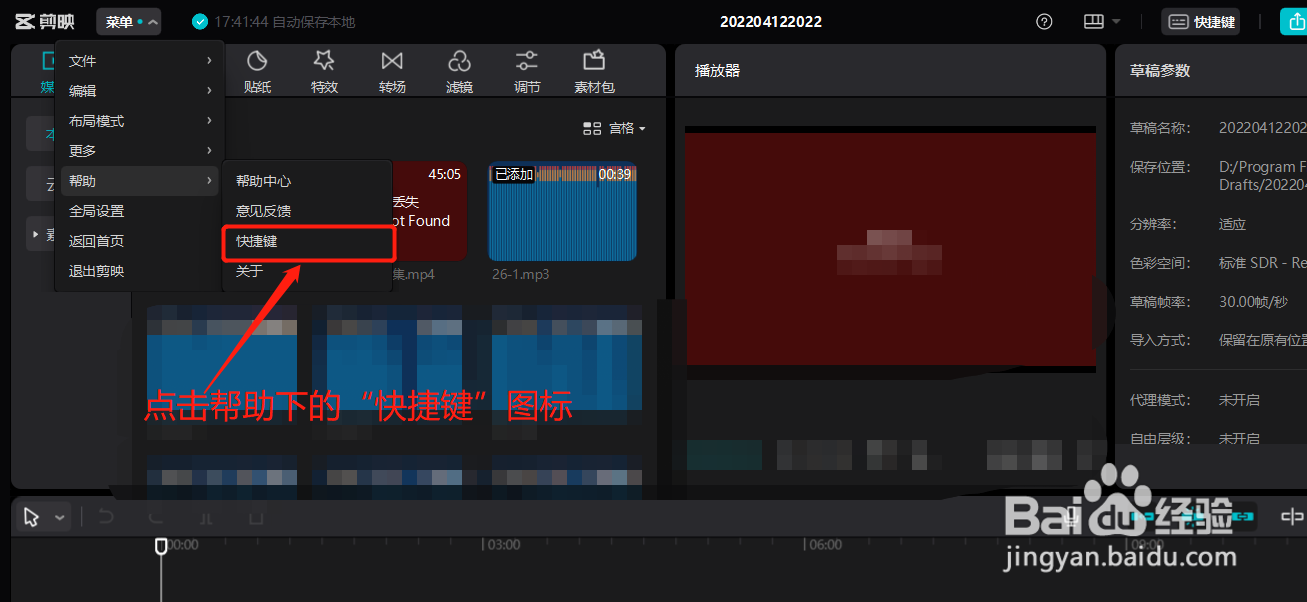Screen dimensions: 1307x602
Task: Open the question-mark help icon
Action: click(x=1044, y=22)
